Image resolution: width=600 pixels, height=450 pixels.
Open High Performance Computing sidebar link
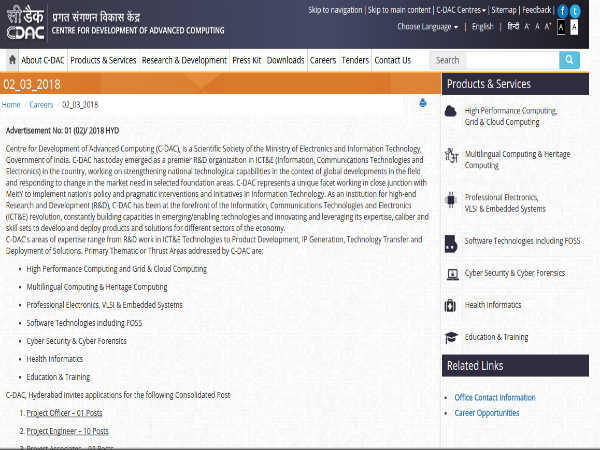(510, 116)
